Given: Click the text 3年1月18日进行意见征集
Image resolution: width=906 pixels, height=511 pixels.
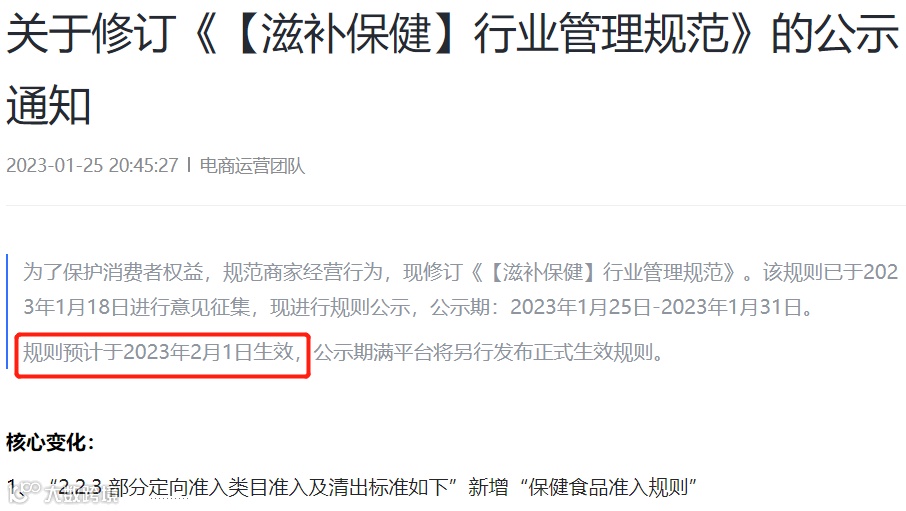Looking at the screenshot, I should [136, 307].
